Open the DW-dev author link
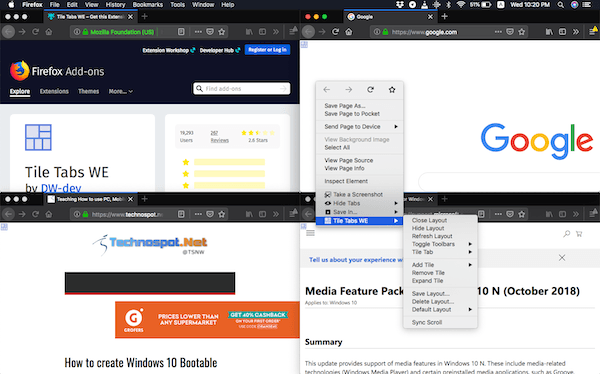The width and height of the screenshot is (600, 374). coord(61,188)
